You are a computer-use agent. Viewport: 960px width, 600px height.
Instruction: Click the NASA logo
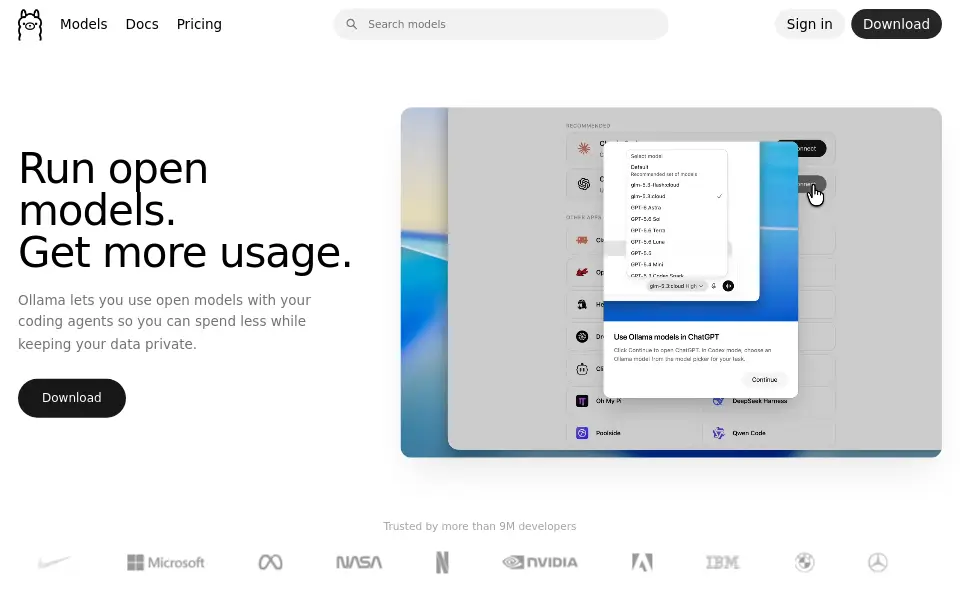359,562
